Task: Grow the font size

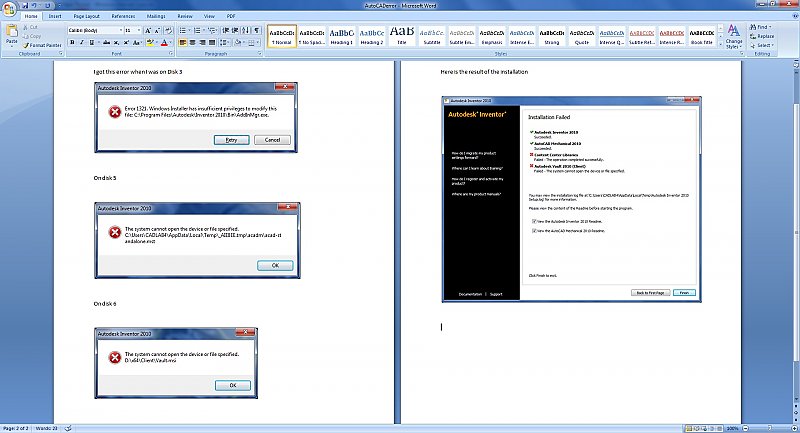Action: 147,31
